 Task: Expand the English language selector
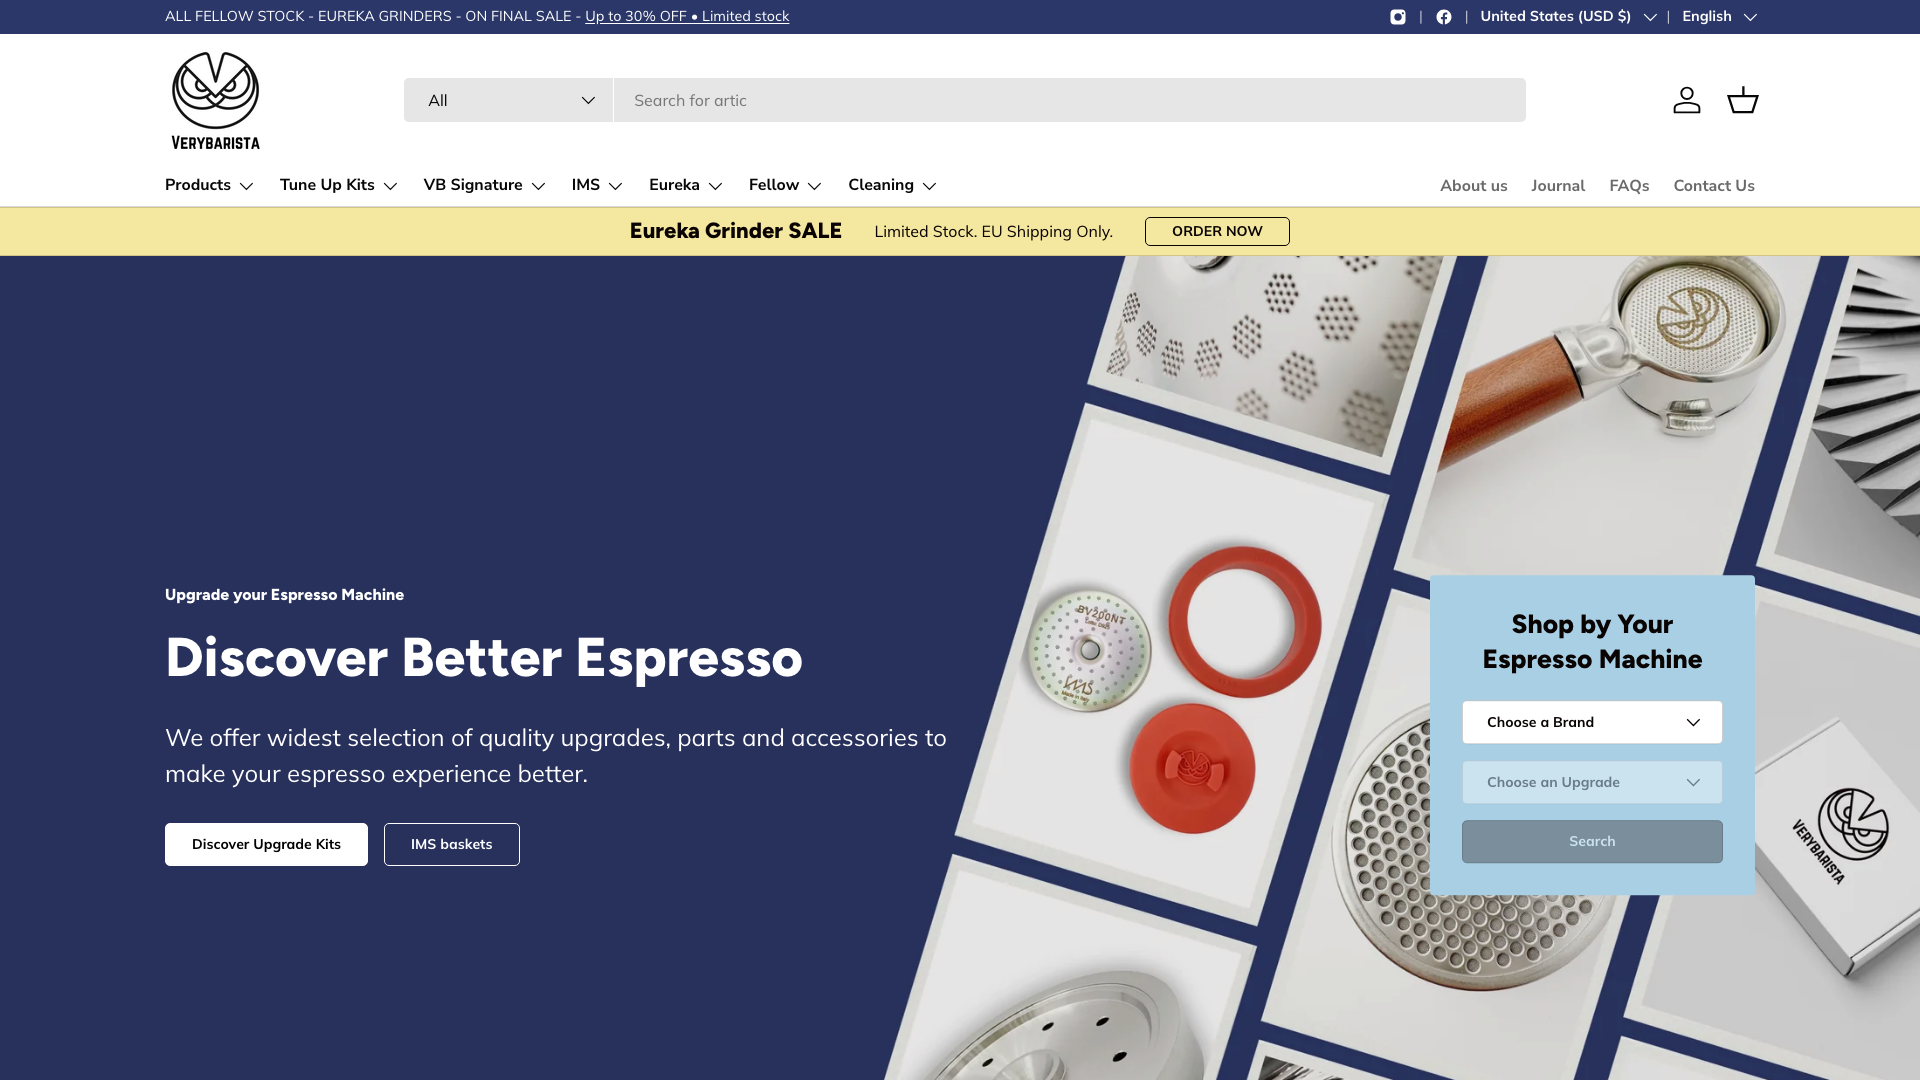click(1719, 17)
